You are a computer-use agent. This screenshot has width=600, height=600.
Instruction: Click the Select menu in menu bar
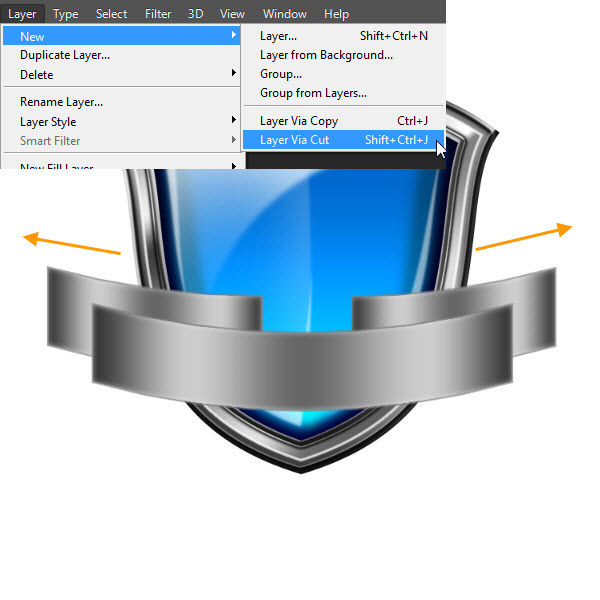click(111, 14)
